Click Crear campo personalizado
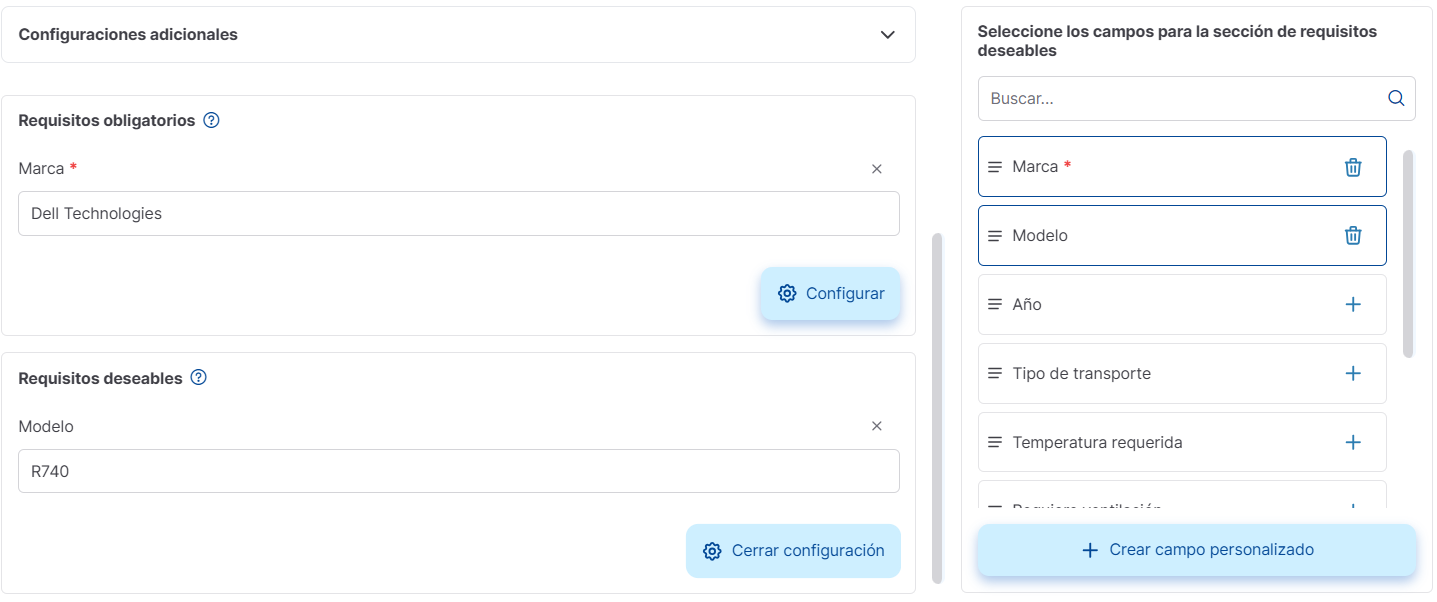The width and height of the screenshot is (1437, 602). tap(1196, 549)
